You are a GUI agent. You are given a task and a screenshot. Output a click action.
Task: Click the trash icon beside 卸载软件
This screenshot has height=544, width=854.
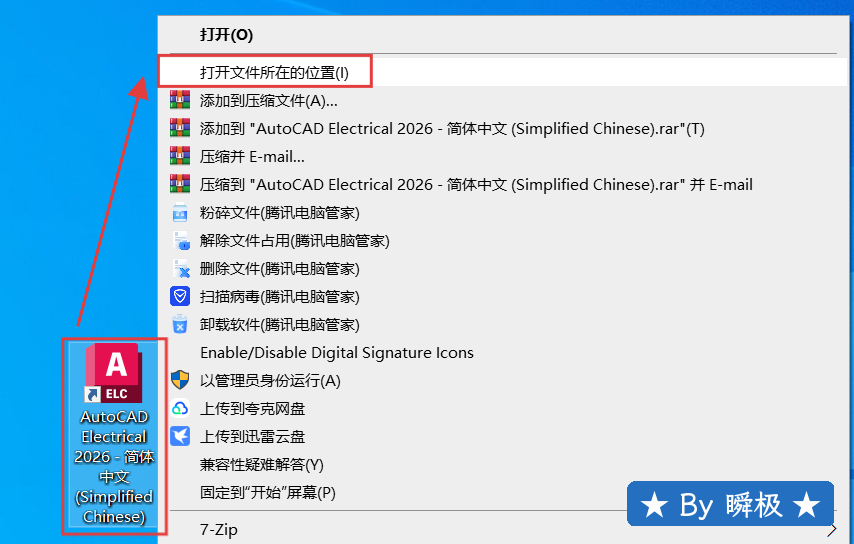pos(180,324)
